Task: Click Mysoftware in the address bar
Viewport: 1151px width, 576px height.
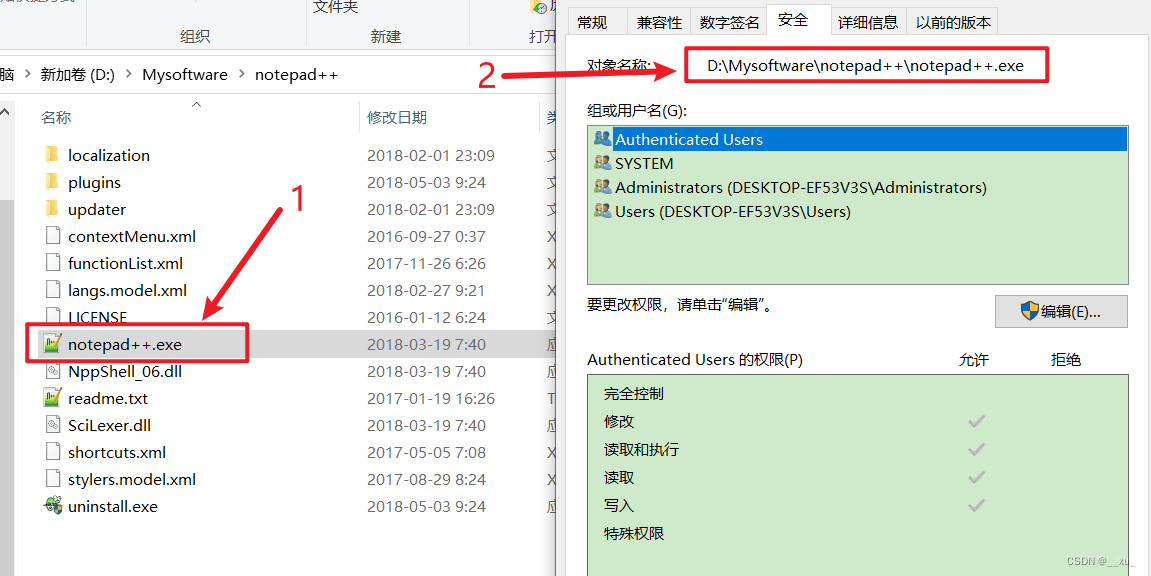Action: 185,74
